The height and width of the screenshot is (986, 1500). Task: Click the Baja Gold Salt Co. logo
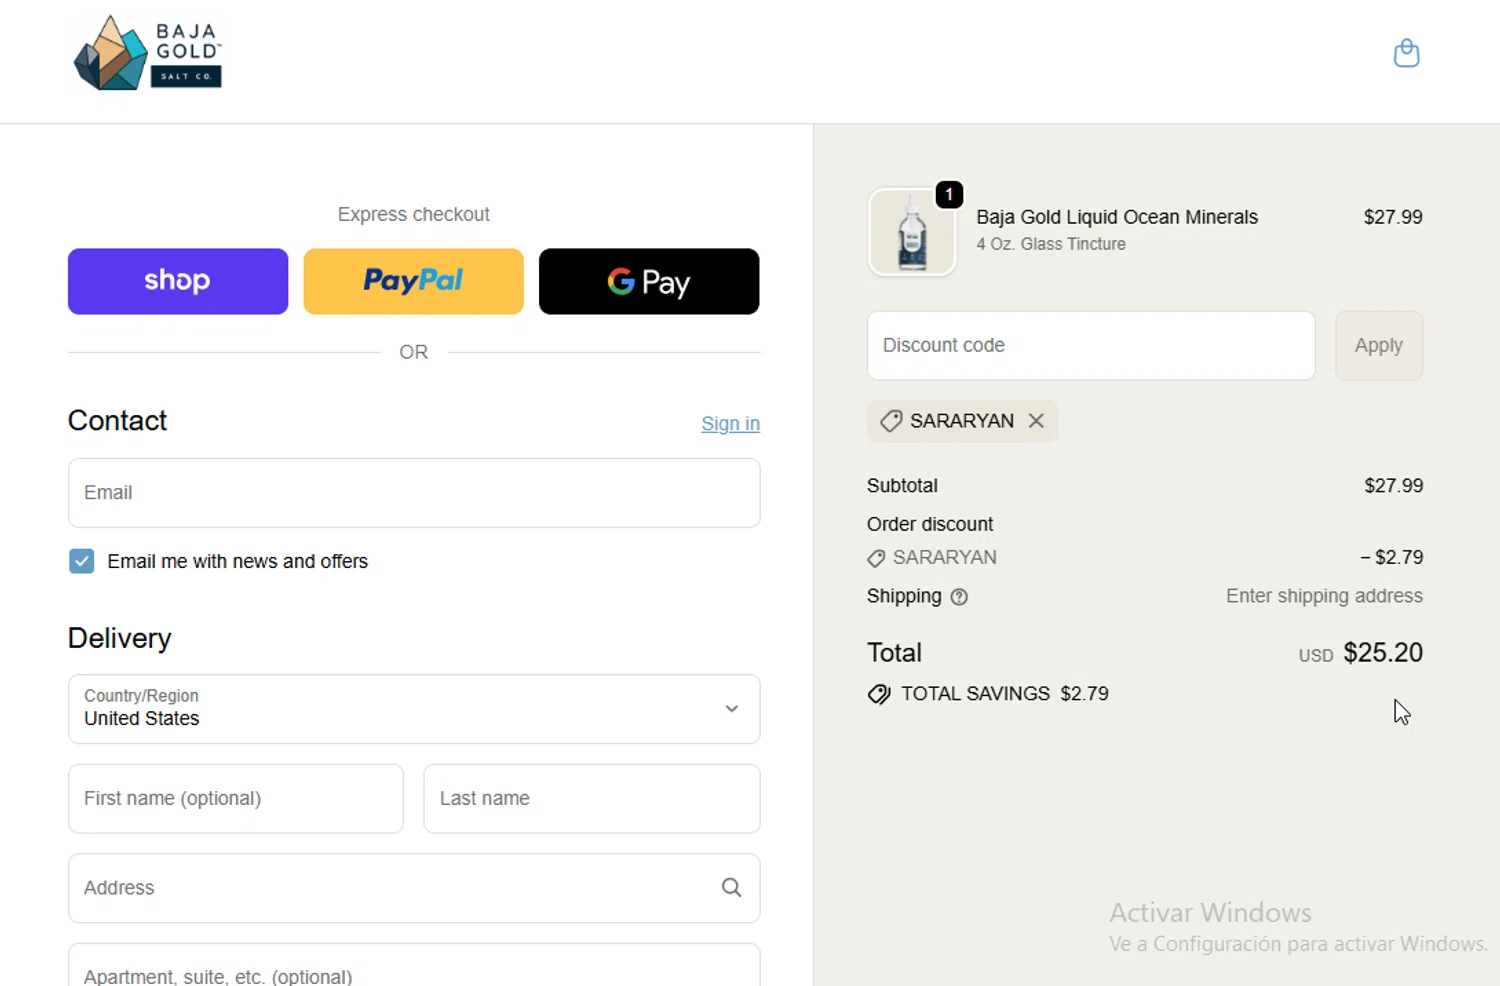[x=148, y=54]
